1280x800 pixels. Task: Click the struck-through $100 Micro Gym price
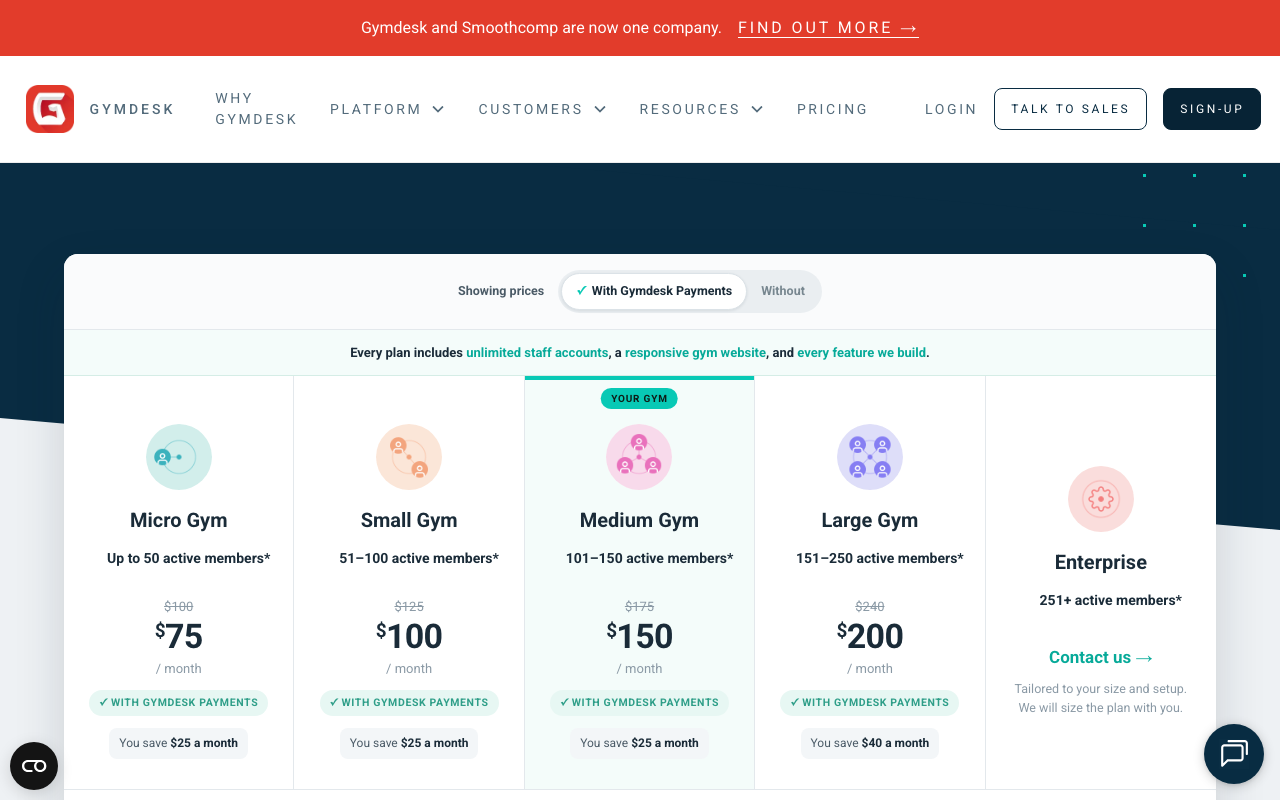(x=179, y=606)
